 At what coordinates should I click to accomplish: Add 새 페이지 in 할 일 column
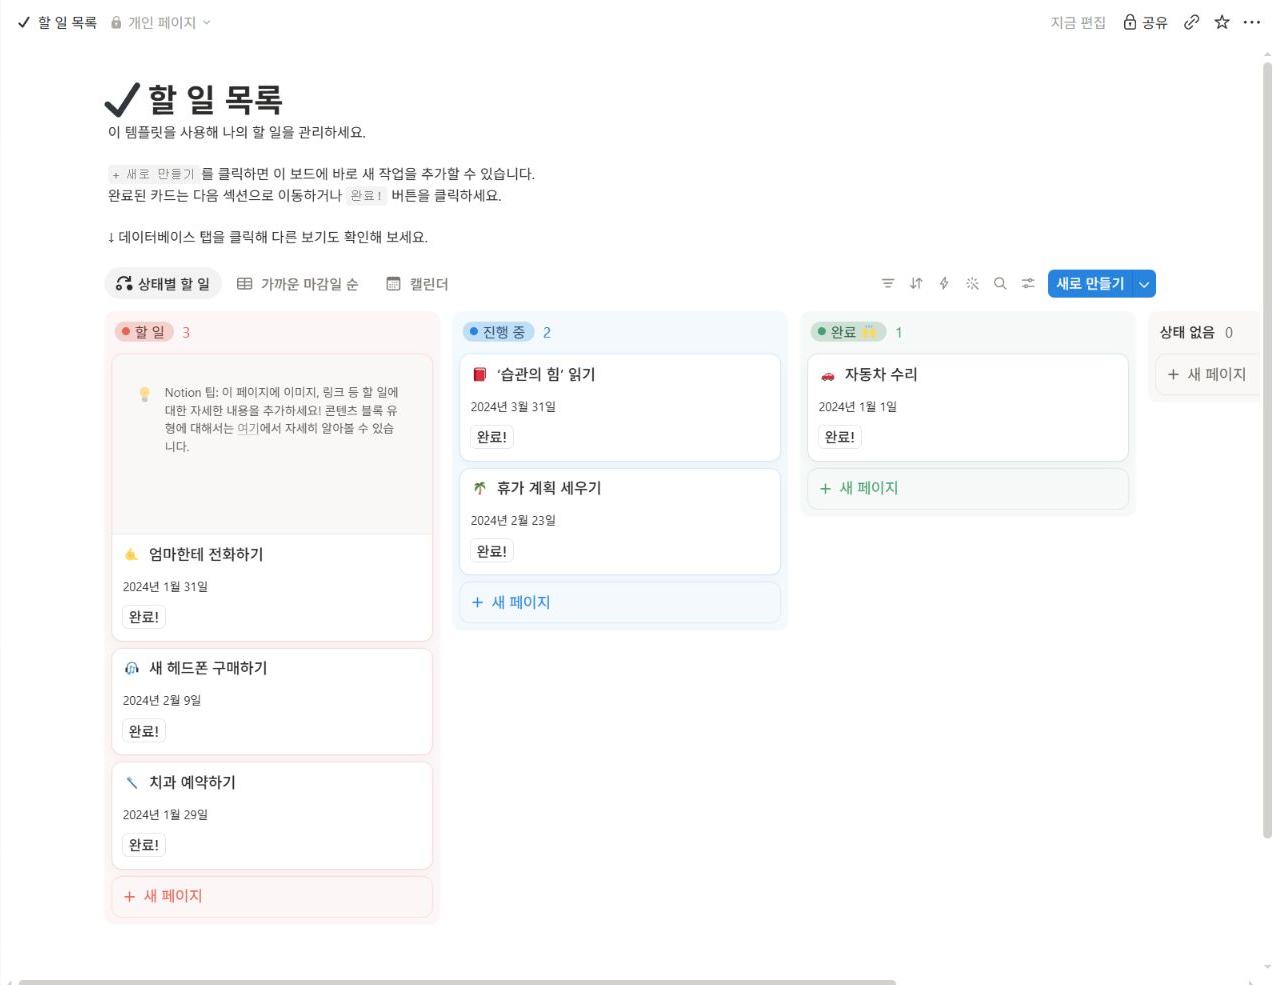(x=272, y=897)
